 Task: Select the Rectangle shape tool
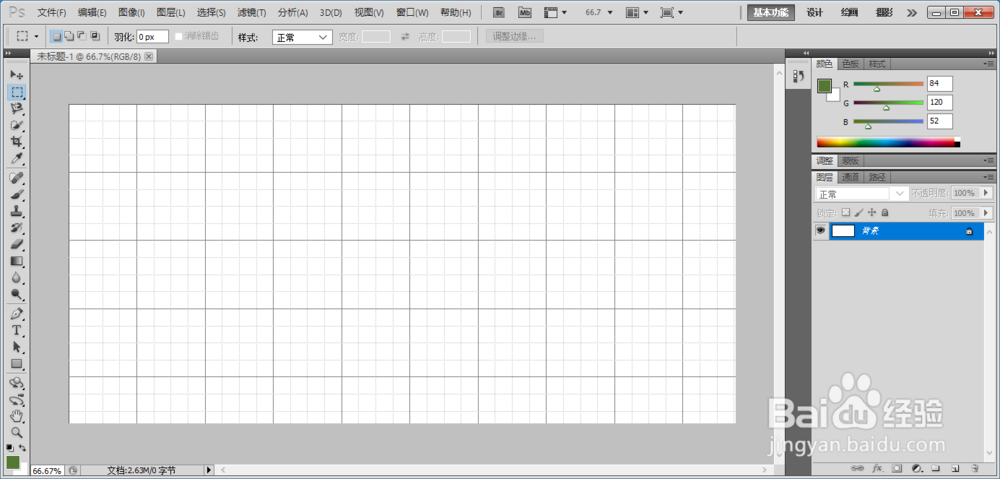(x=17, y=364)
